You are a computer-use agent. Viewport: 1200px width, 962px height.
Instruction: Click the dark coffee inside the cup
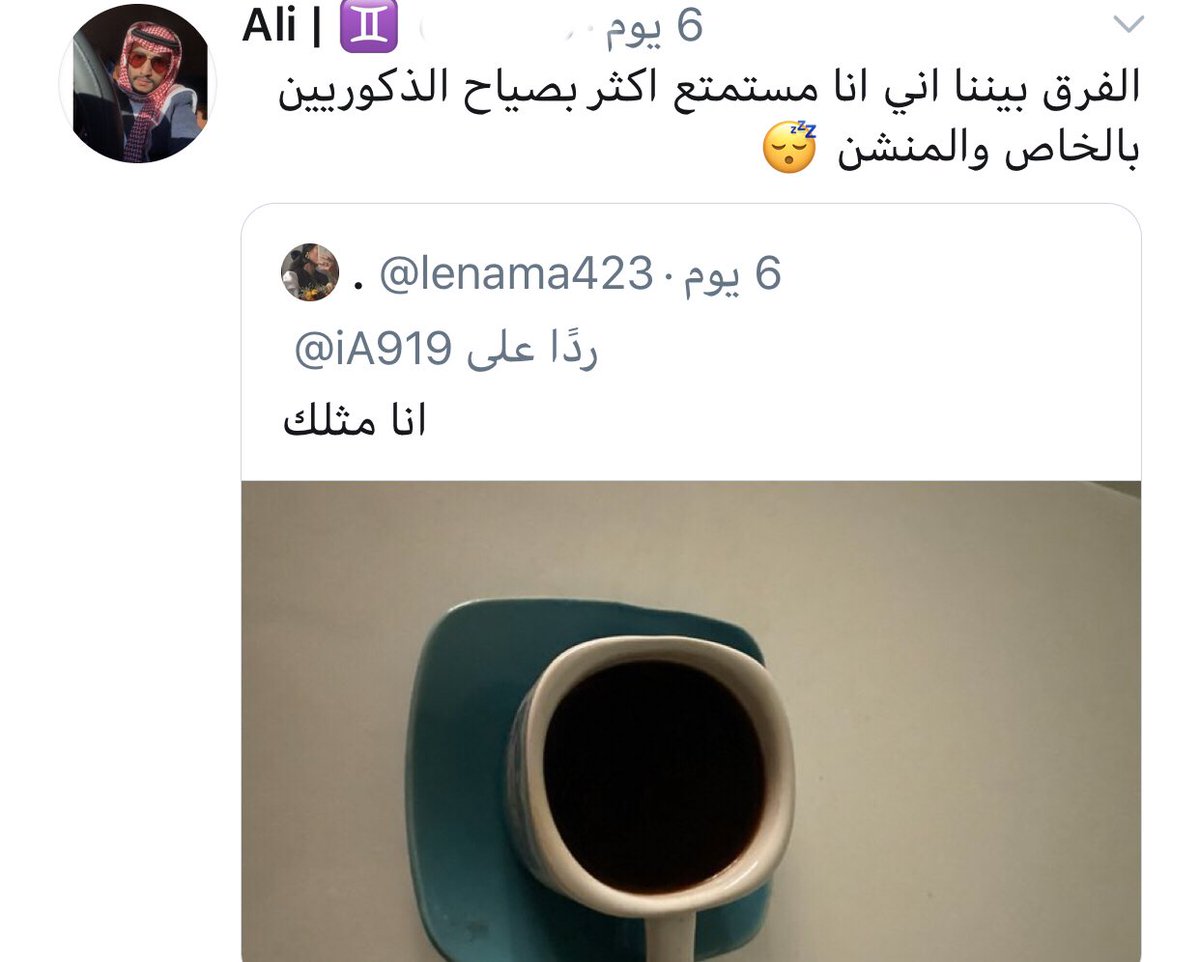click(x=653, y=776)
